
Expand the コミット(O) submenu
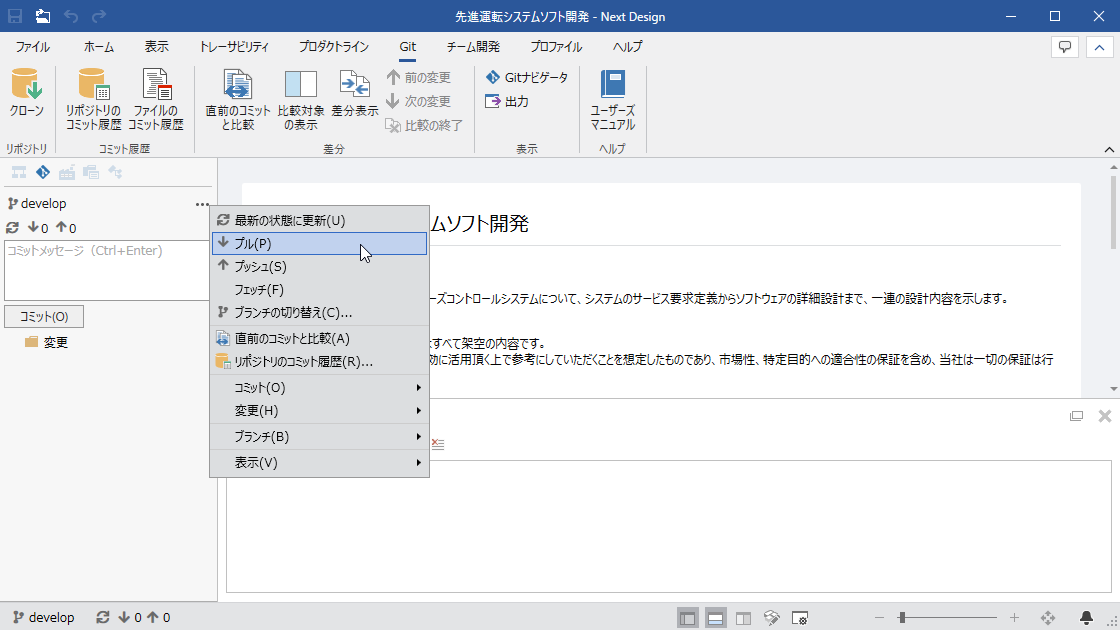click(x=319, y=388)
